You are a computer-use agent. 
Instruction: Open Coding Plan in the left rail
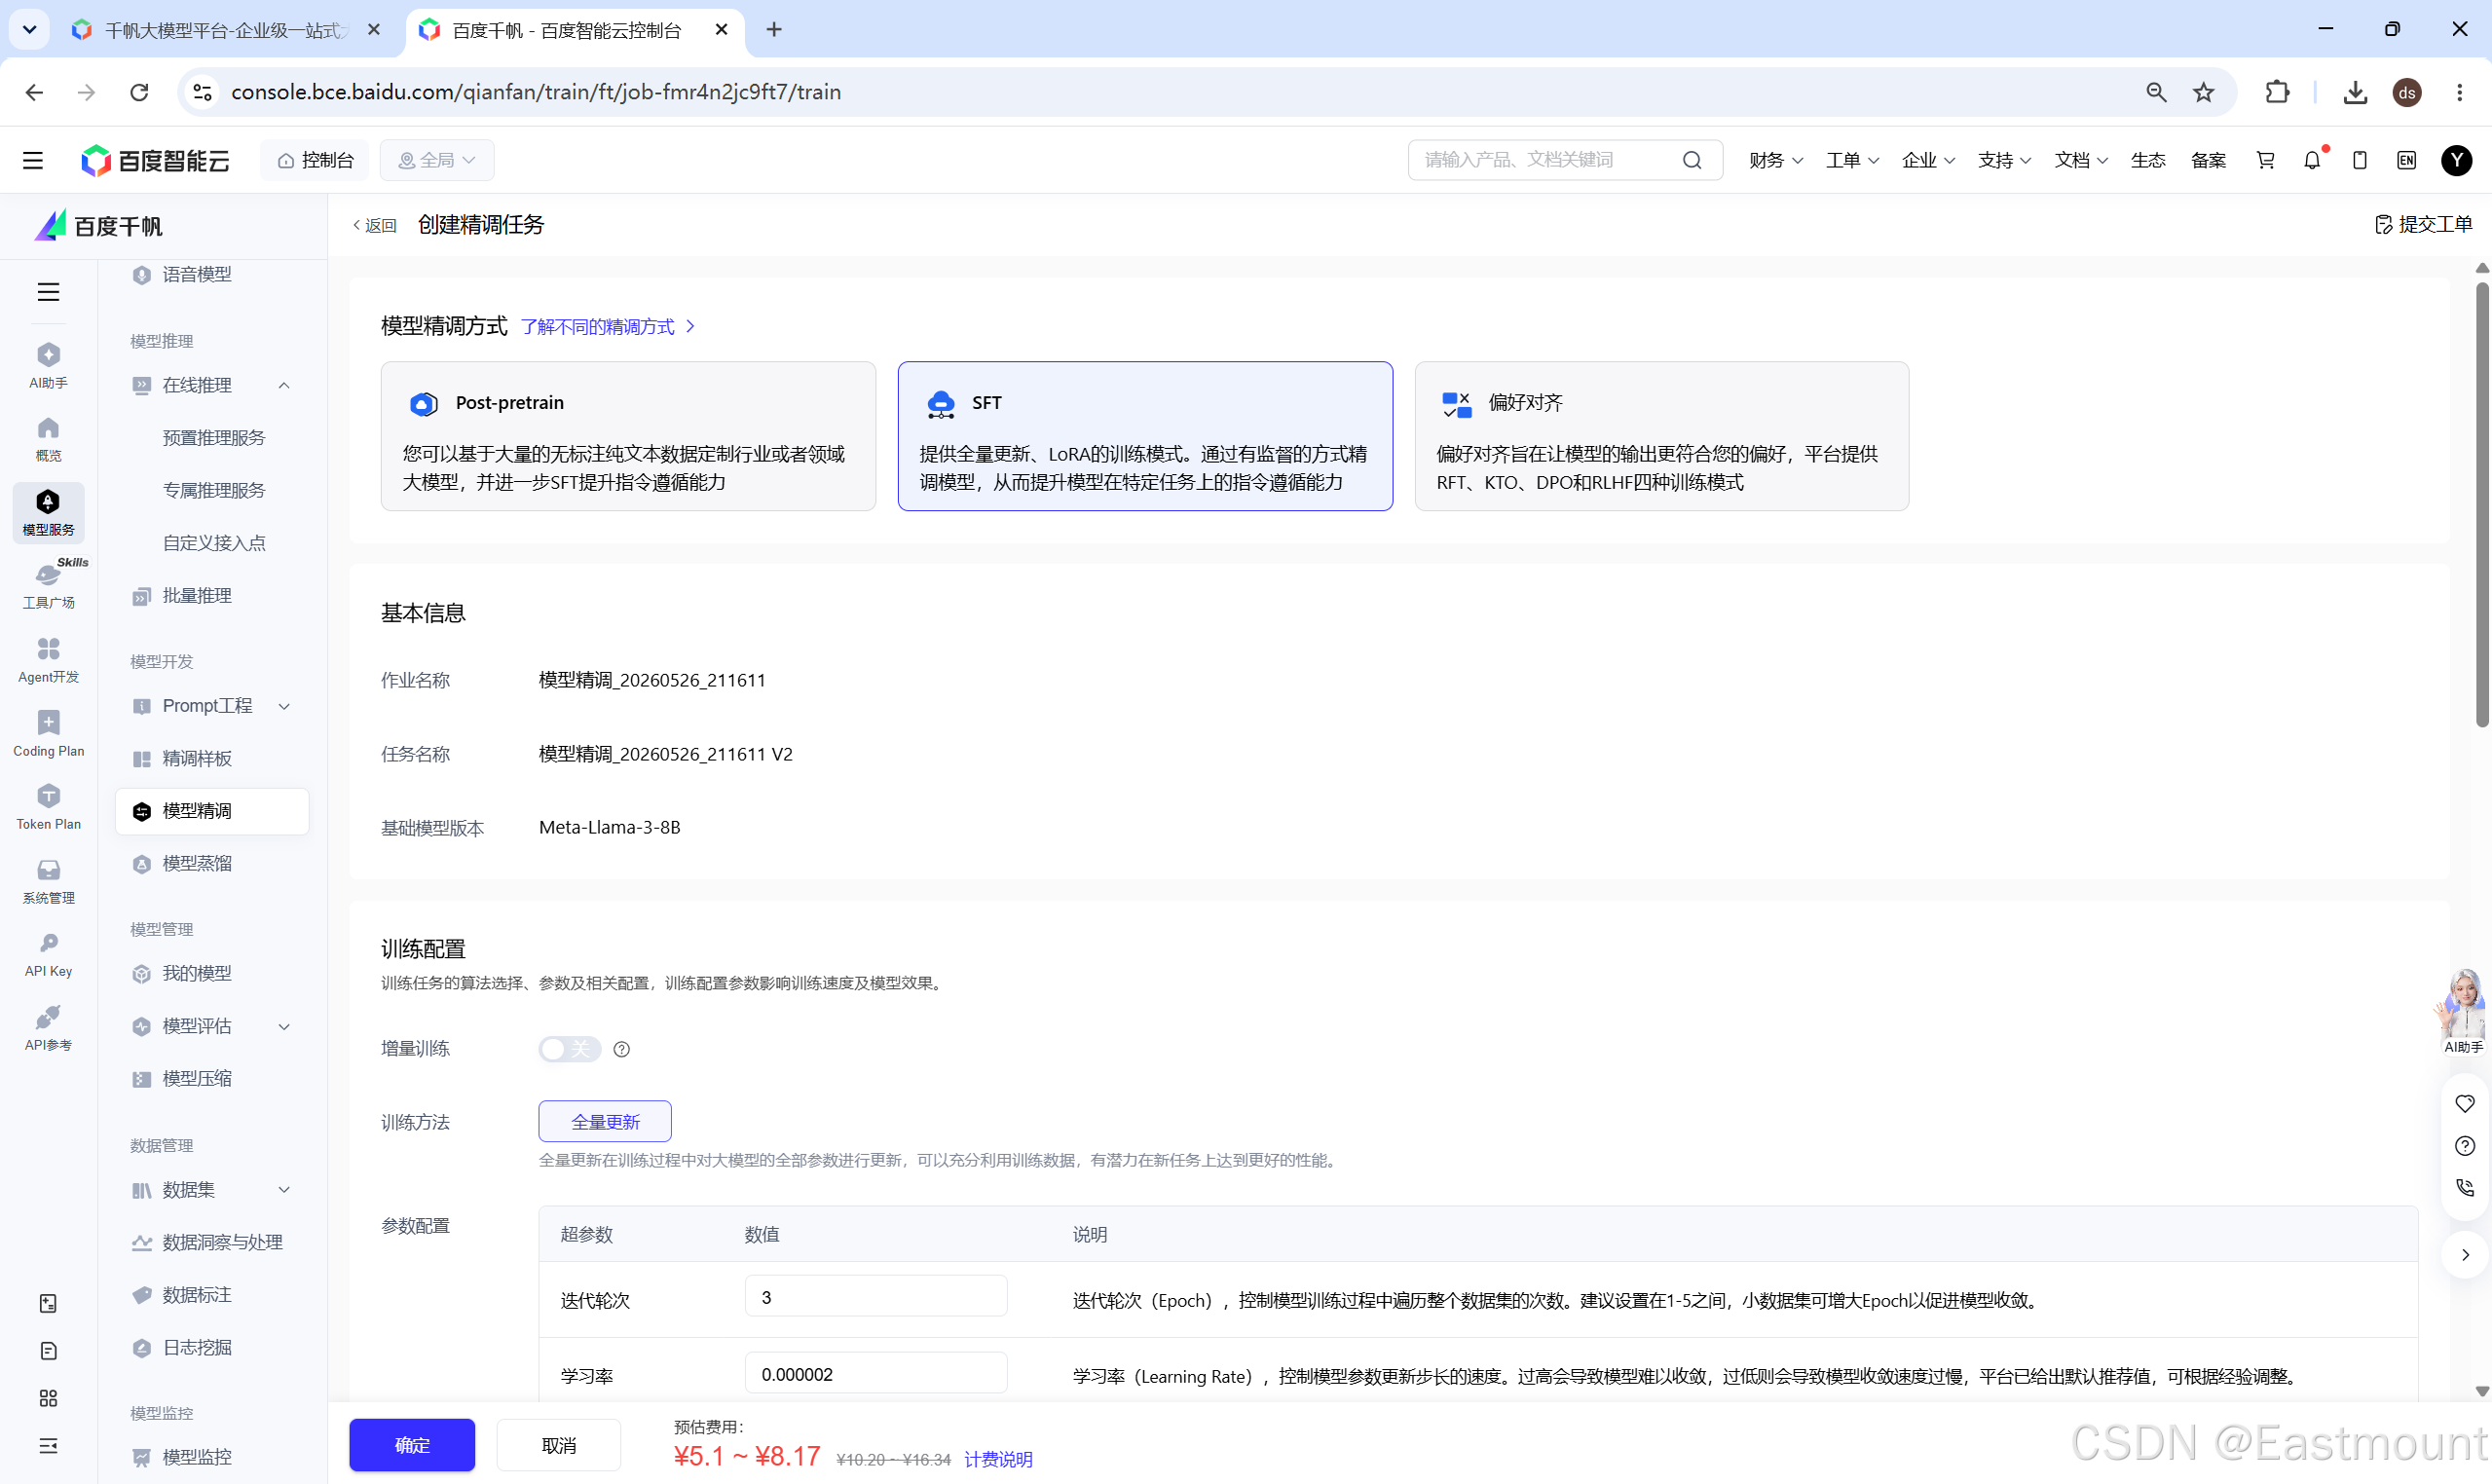point(48,733)
